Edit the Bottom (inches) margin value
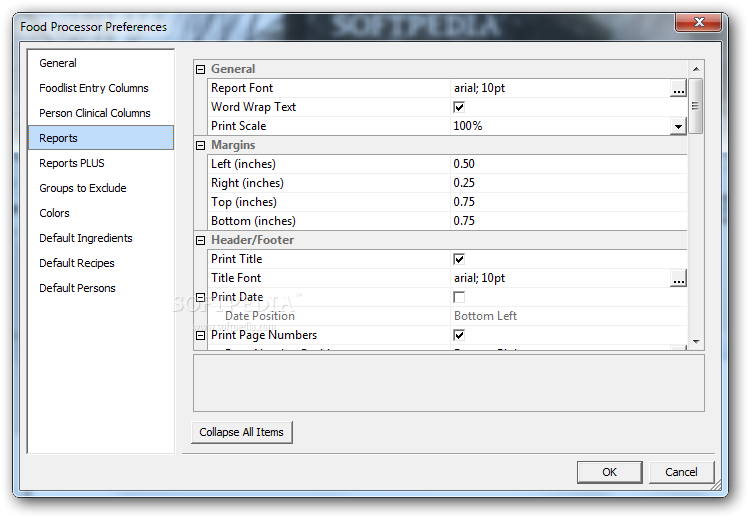This screenshot has width=749, height=518. point(568,221)
